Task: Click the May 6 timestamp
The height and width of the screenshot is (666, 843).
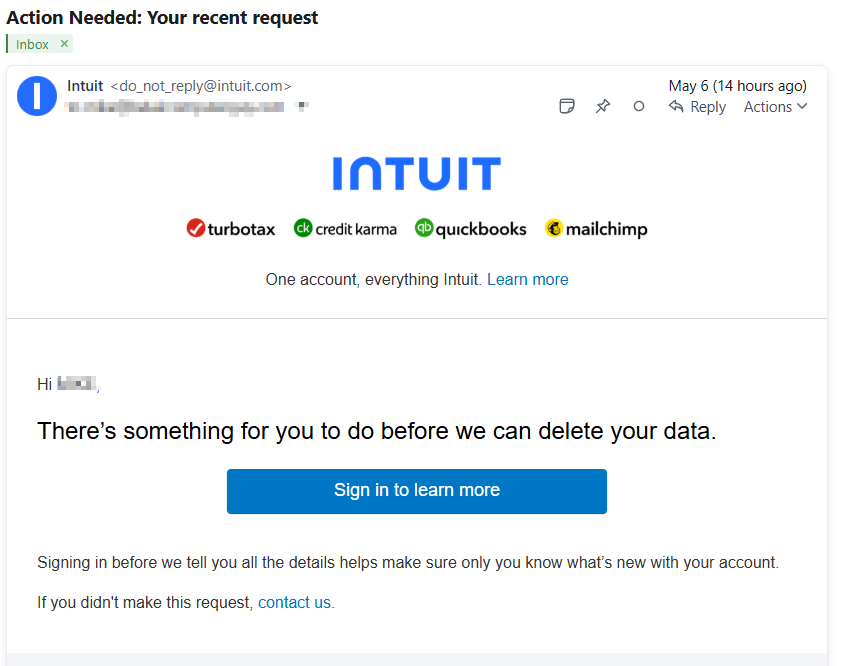Action: click(737, 86)
